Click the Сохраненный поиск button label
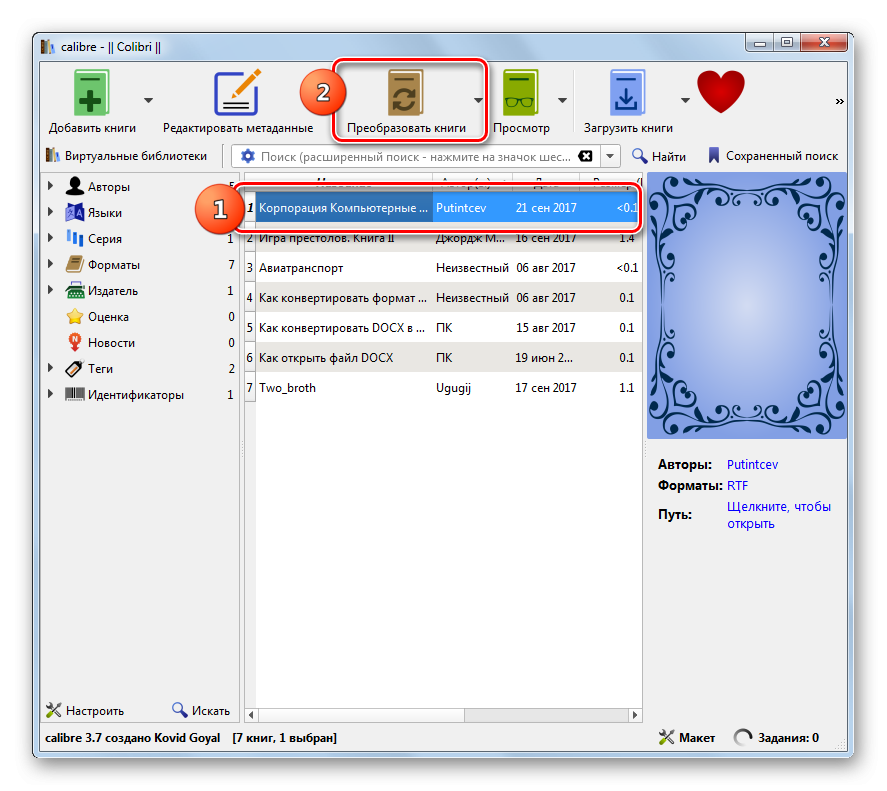Screen dimensions: 887x791 click(x=782, y=156)
